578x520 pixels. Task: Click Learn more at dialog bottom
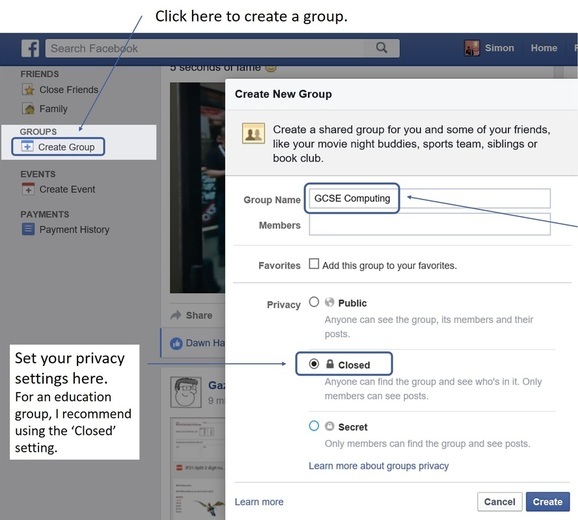pyautogui.click(x=259, y=502)
